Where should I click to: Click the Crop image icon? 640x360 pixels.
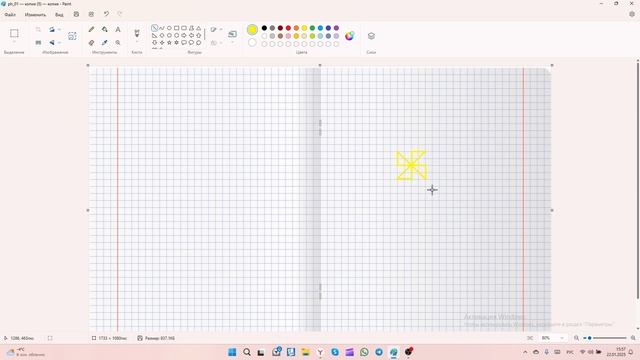click(38, 29)
